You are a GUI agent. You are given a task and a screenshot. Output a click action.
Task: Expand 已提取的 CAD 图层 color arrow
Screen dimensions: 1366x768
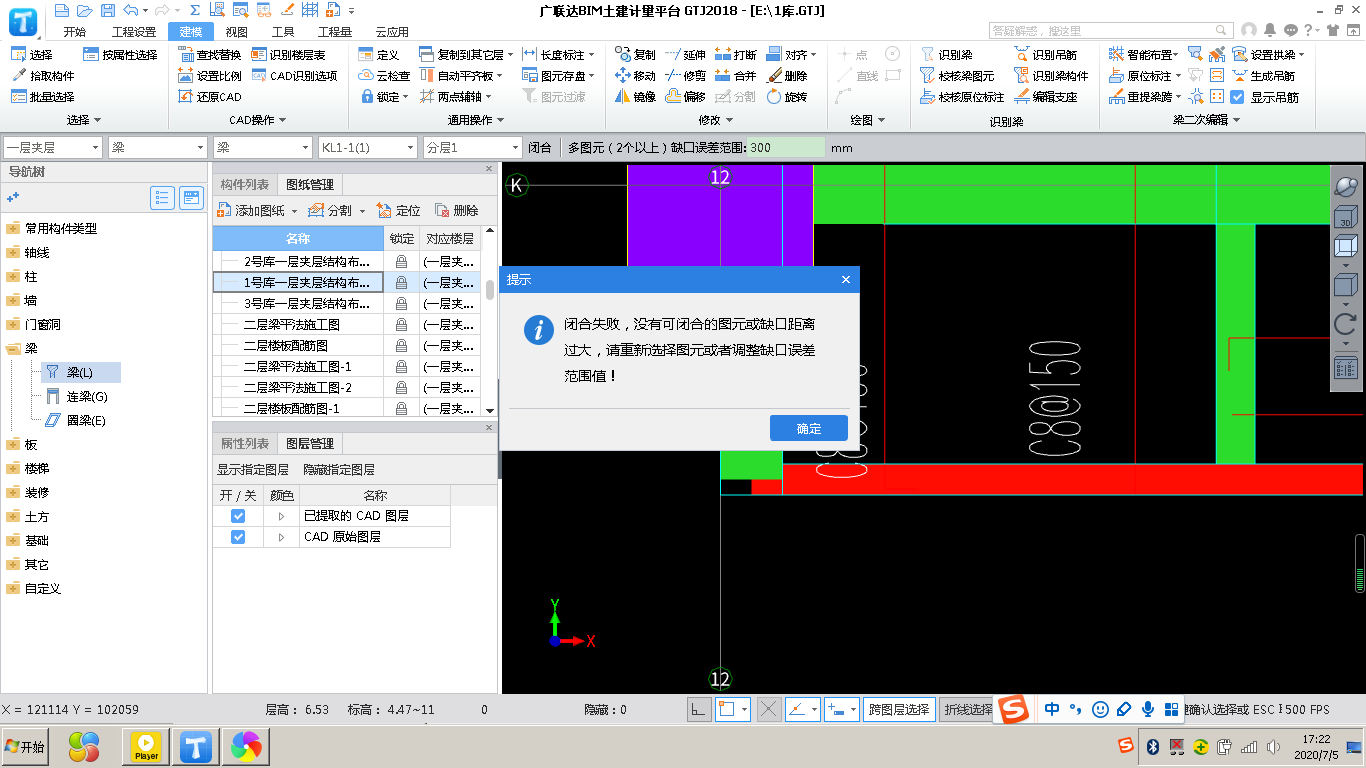[281, 516]
